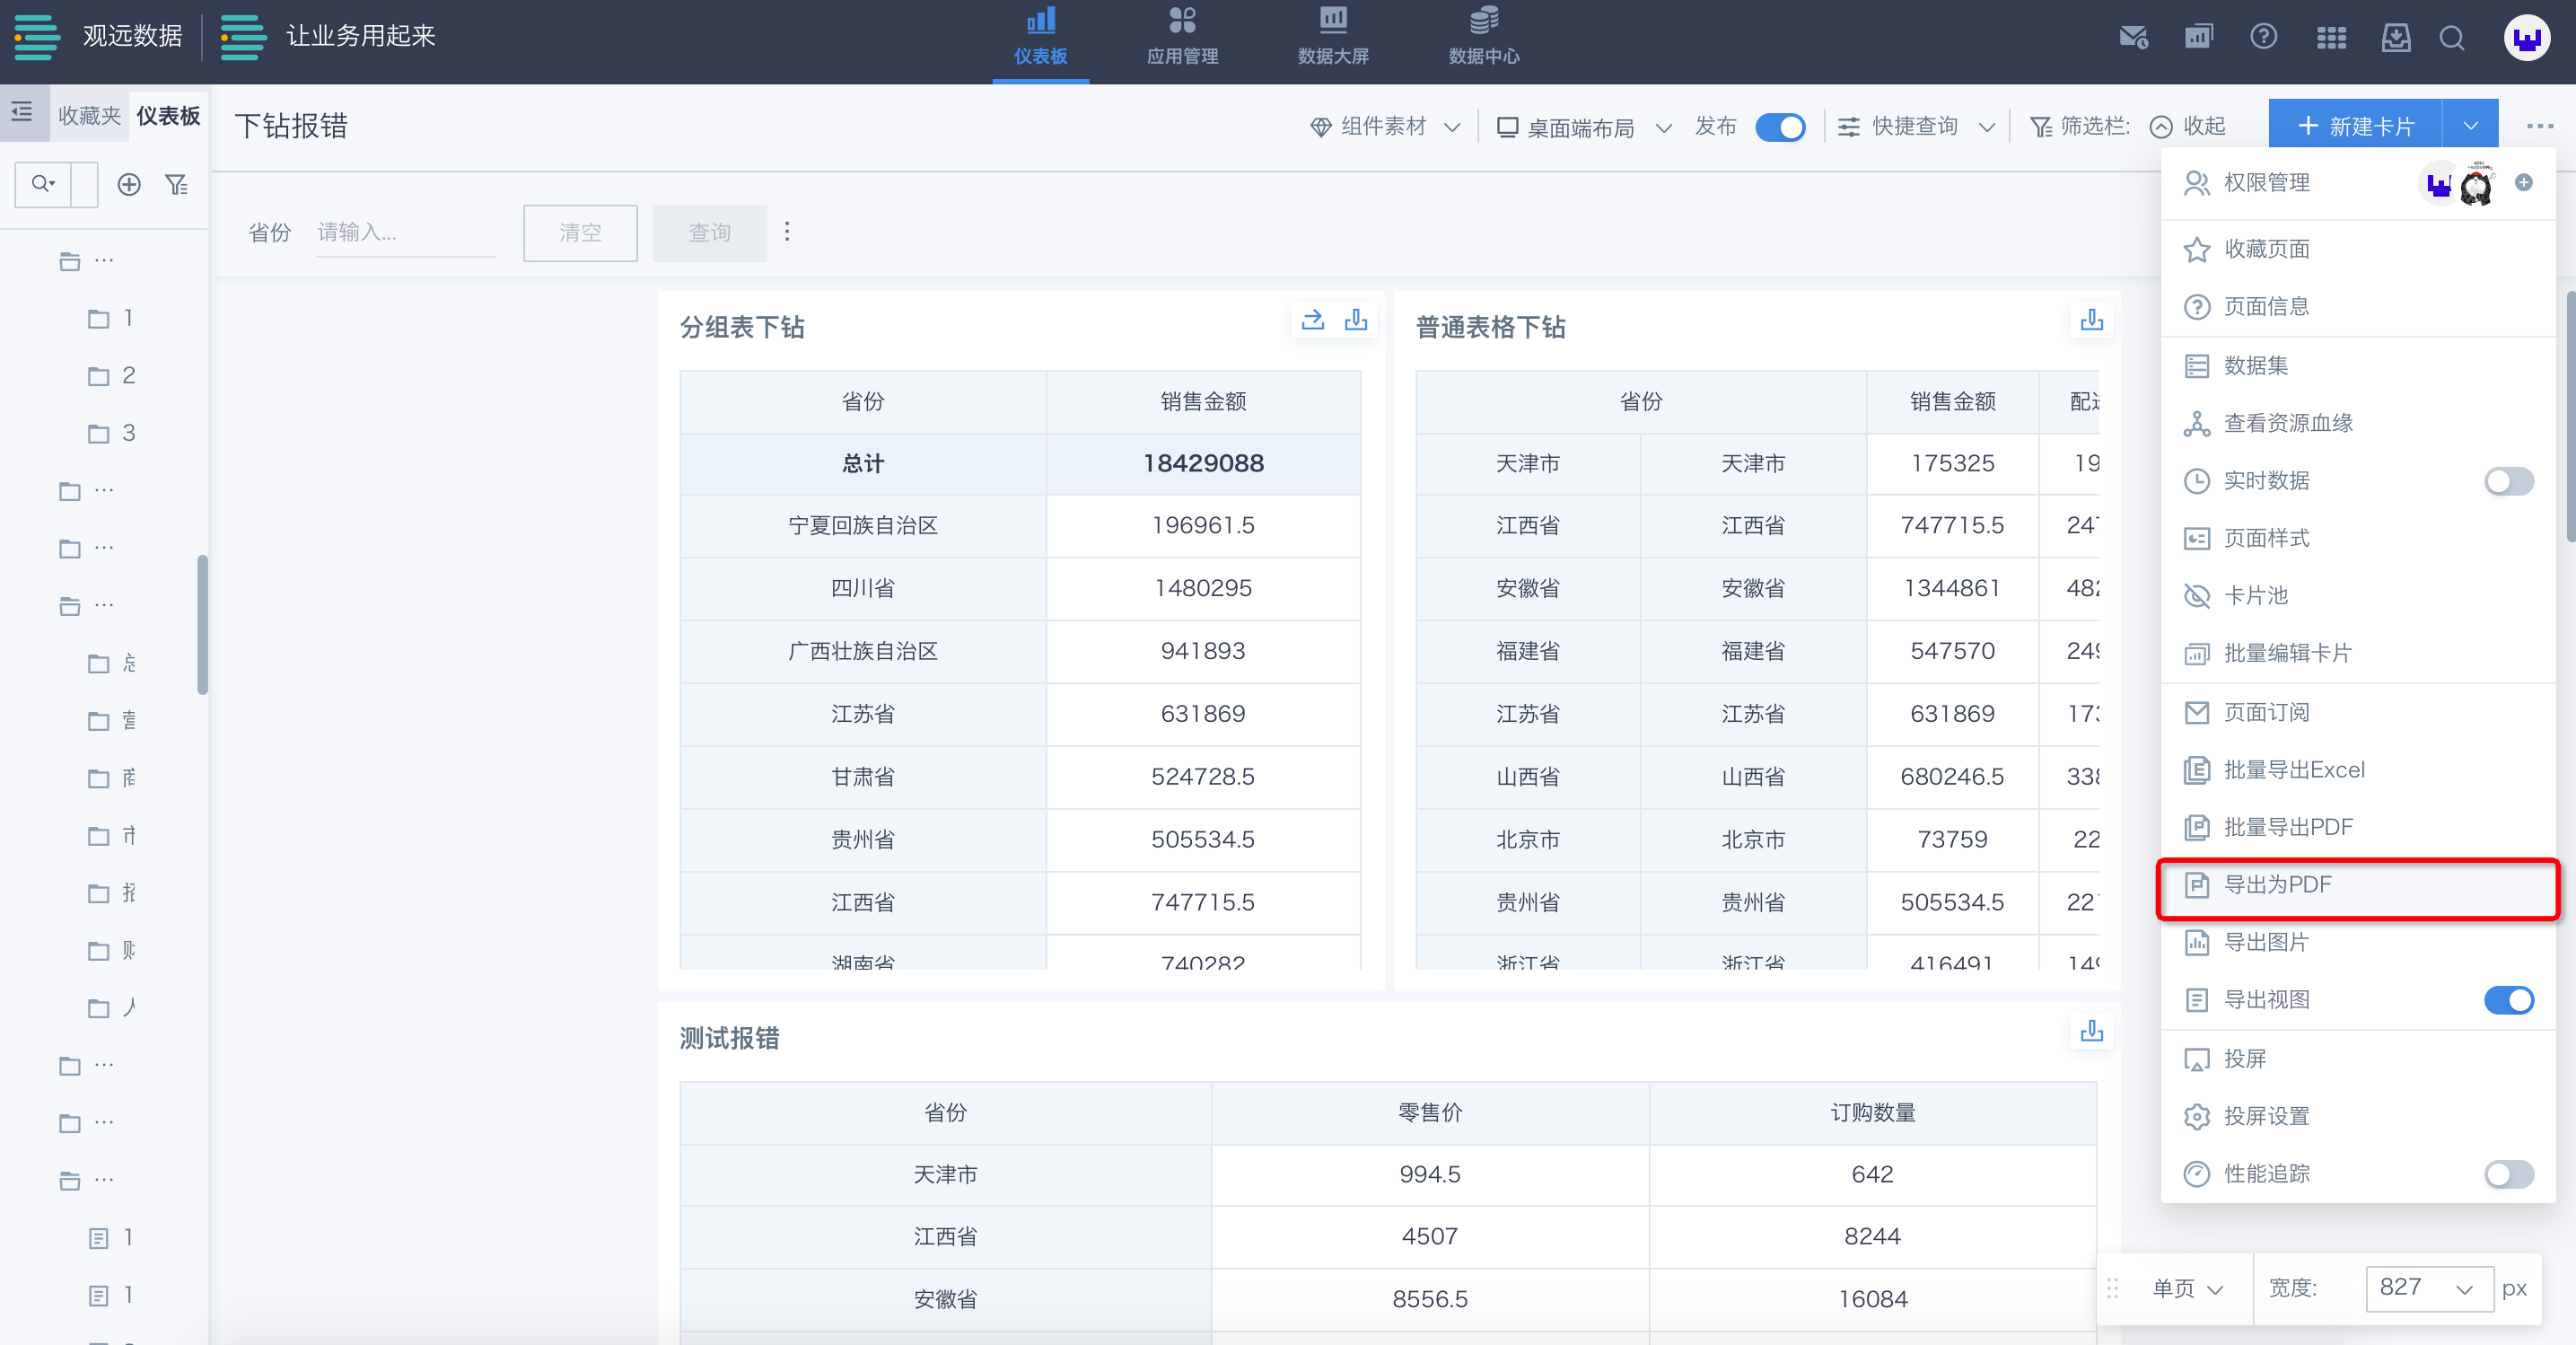
Task: Open the 单页 page mode dropdown
Action: pos(2188,1288)
